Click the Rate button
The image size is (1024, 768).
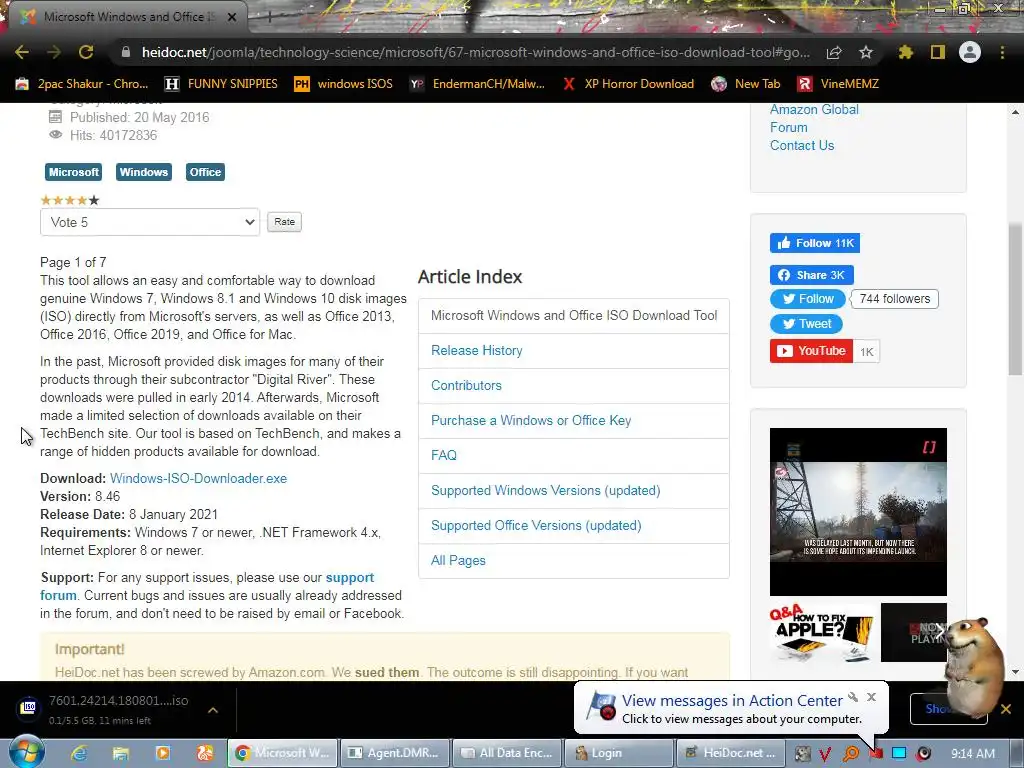click(284, 222)
